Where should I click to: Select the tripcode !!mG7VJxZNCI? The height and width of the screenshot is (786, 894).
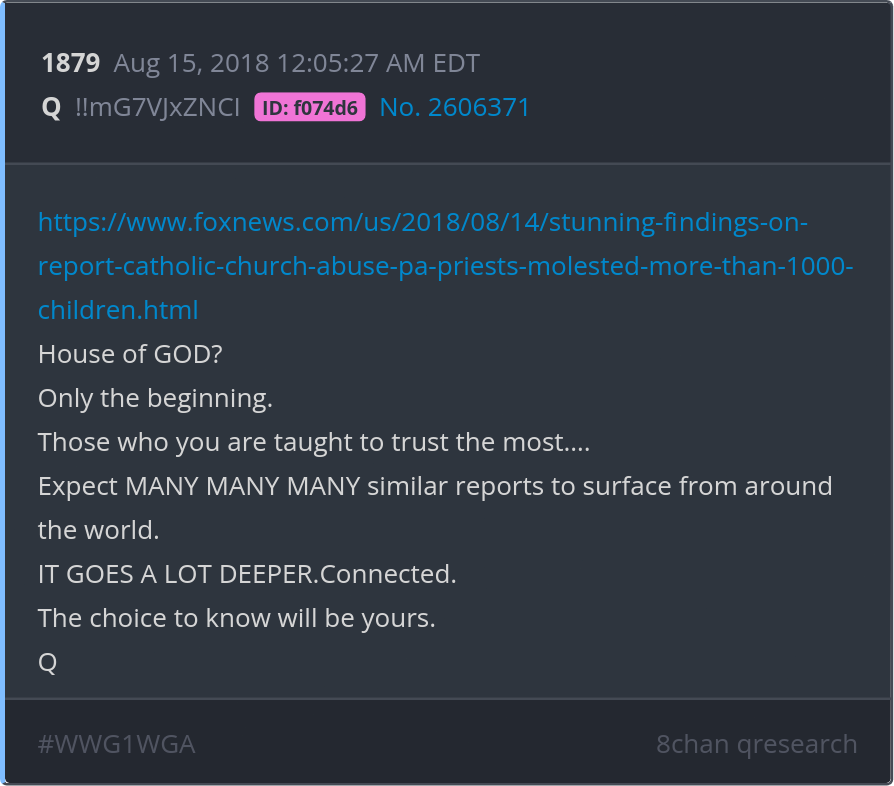click(157, 108)
